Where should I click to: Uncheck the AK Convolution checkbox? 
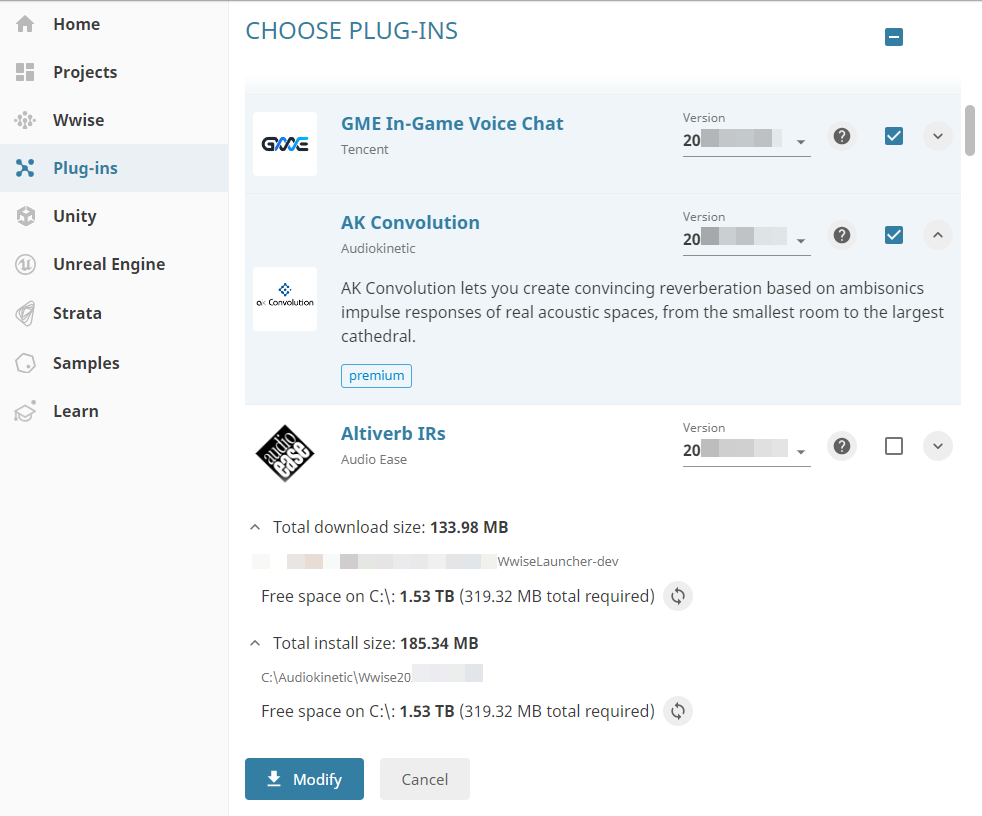pyautogui.click(x=894, y=235)
